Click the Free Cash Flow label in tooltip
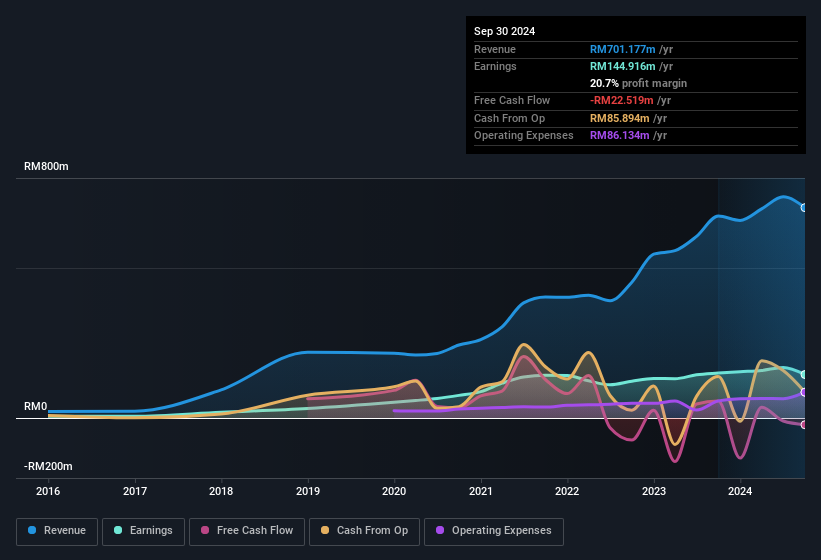Screen dimensions: 821x560 pos(512,100)
